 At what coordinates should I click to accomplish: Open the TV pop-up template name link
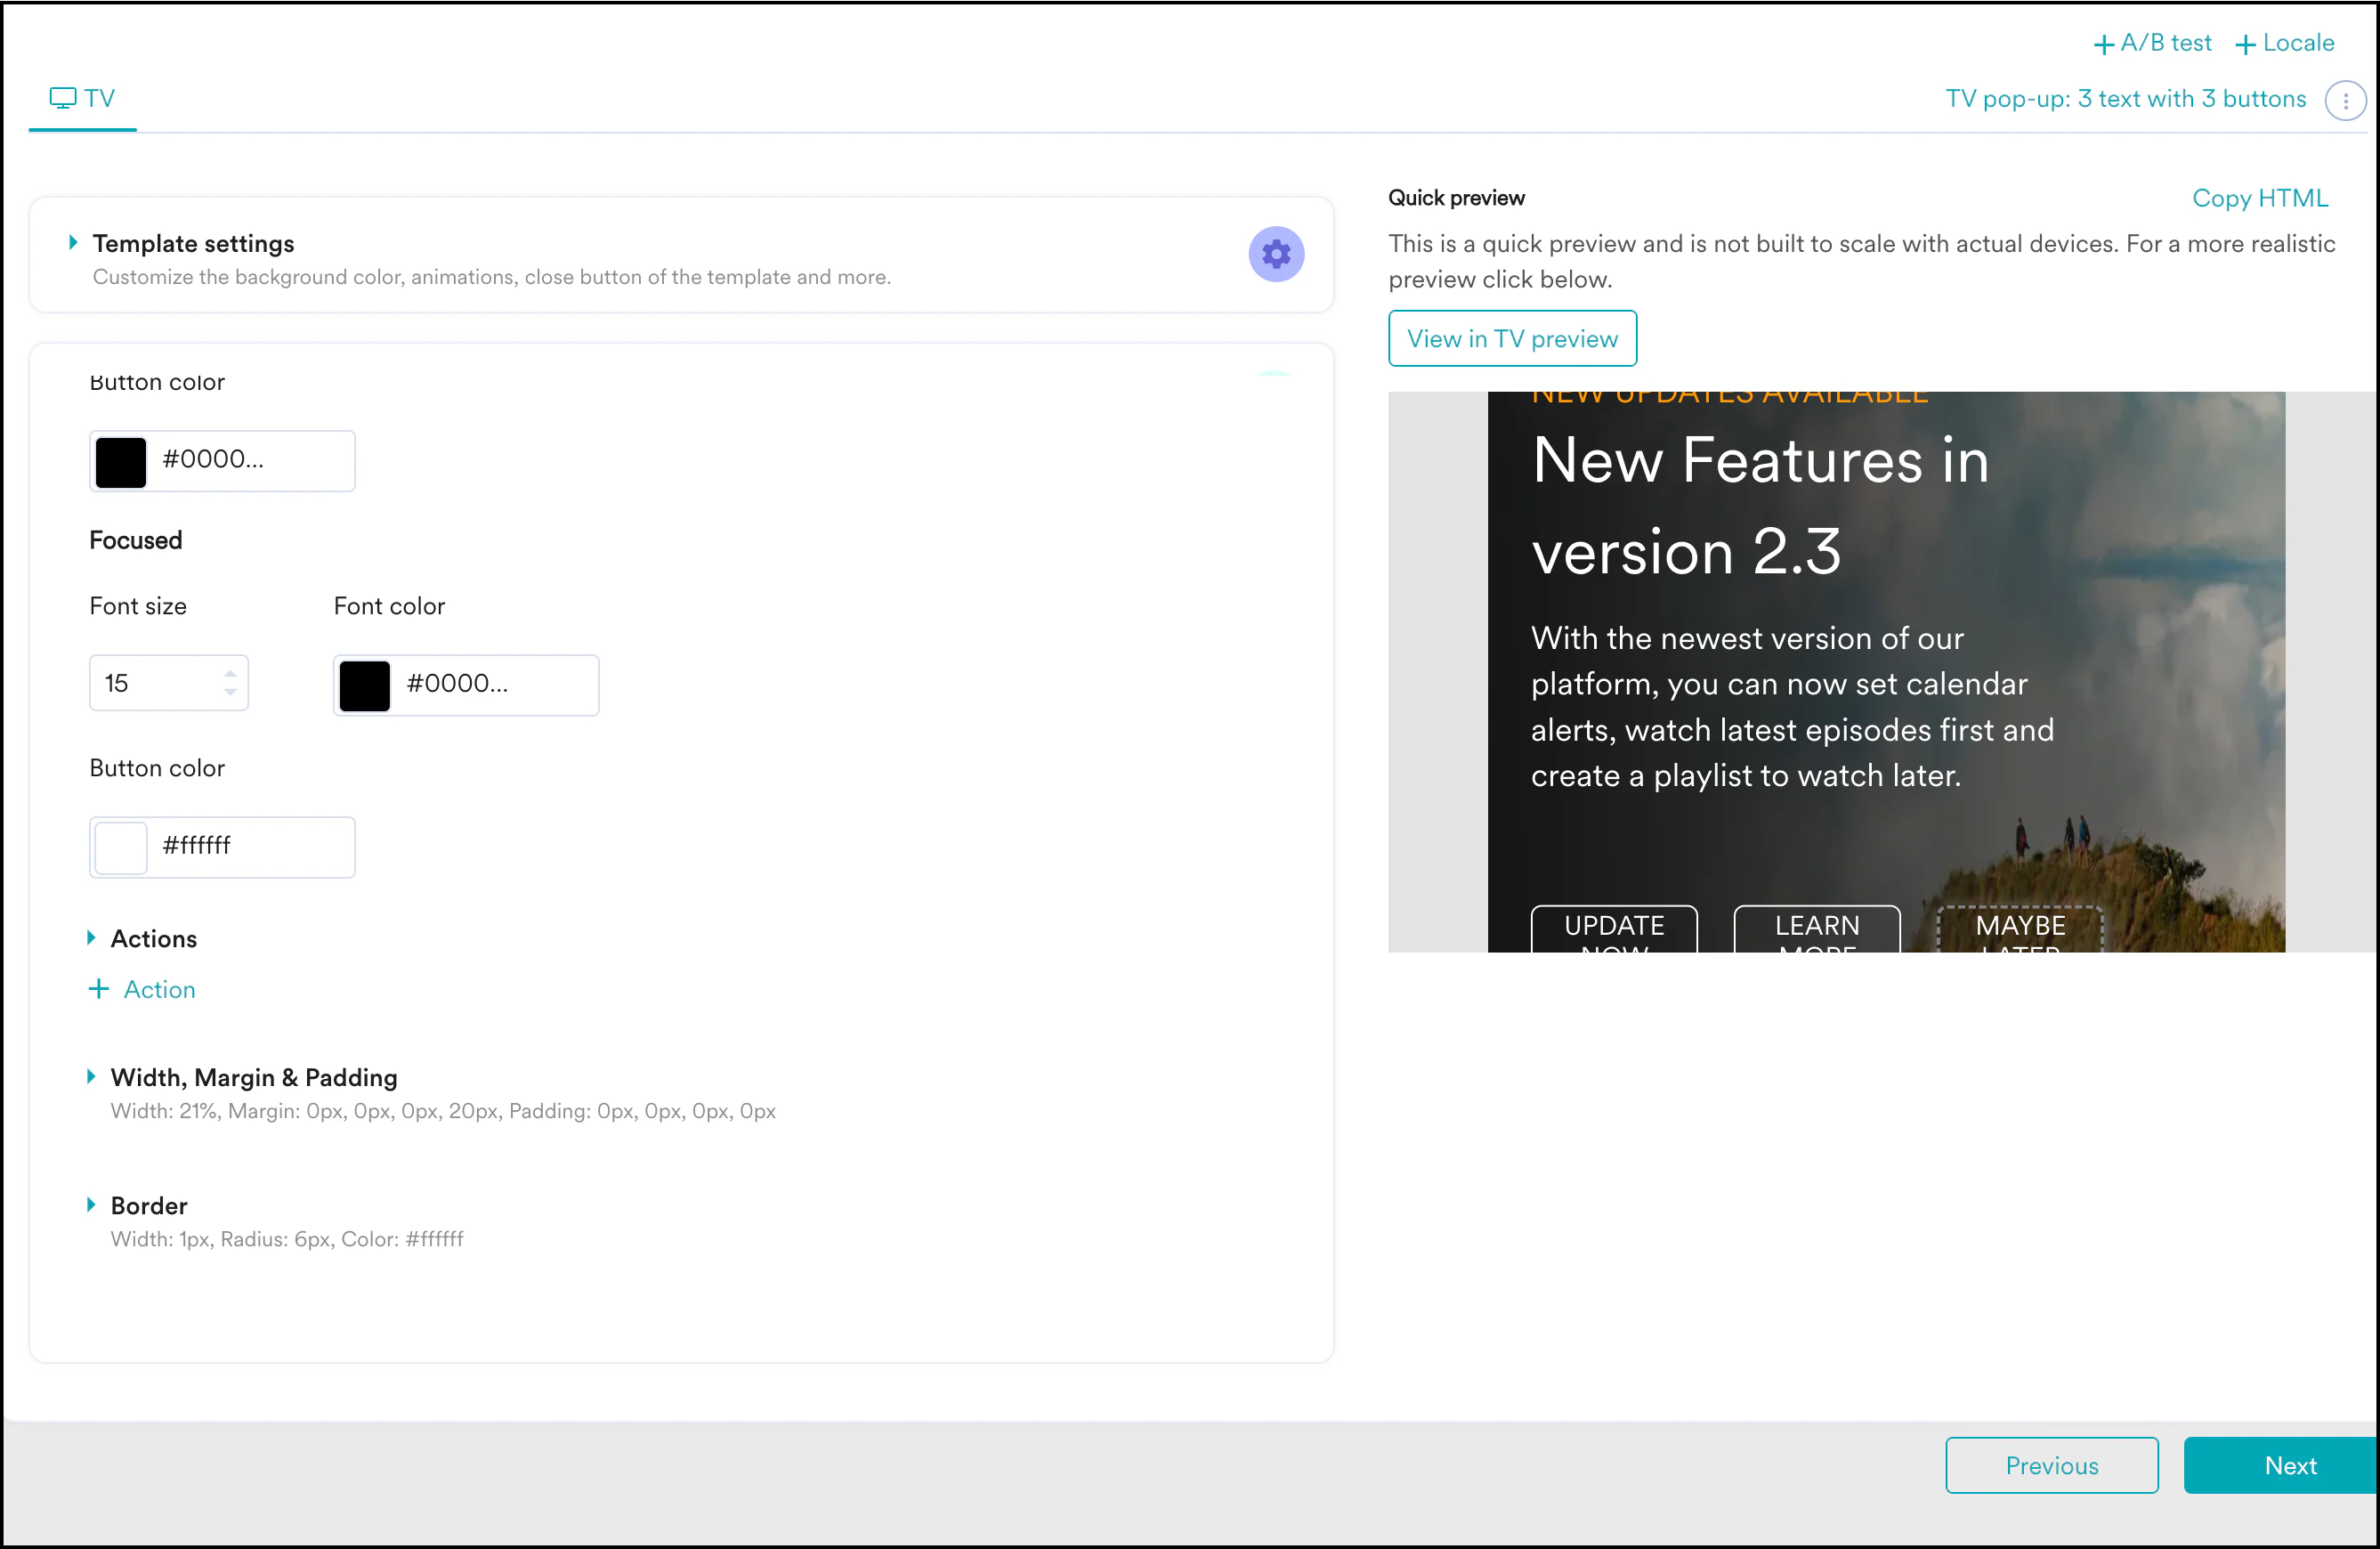(2125, 99)
